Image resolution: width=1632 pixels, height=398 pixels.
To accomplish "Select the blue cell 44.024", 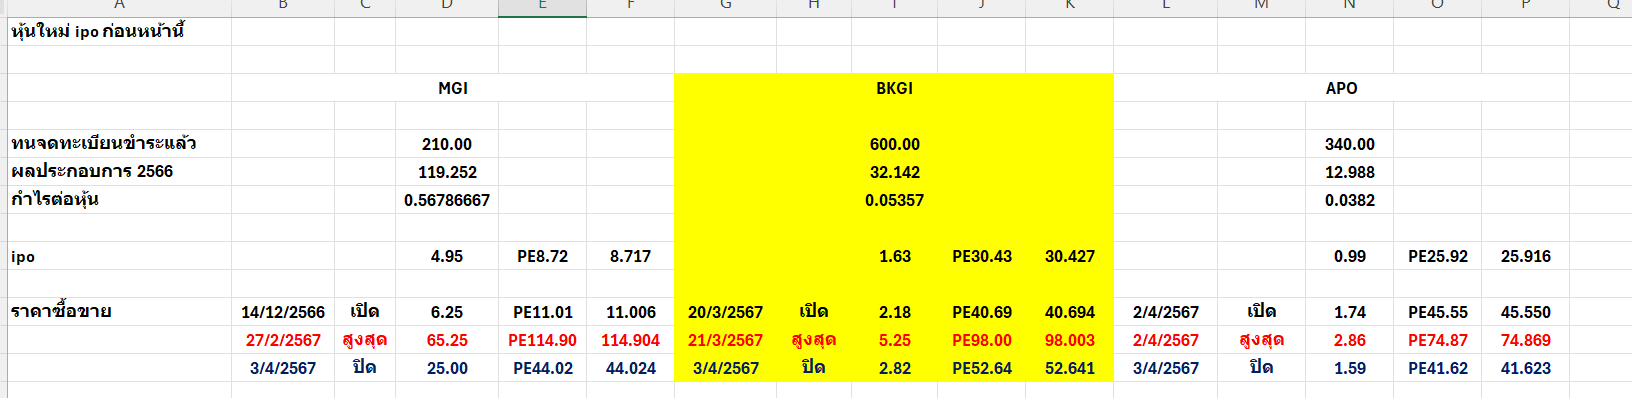I will point(630,368).
